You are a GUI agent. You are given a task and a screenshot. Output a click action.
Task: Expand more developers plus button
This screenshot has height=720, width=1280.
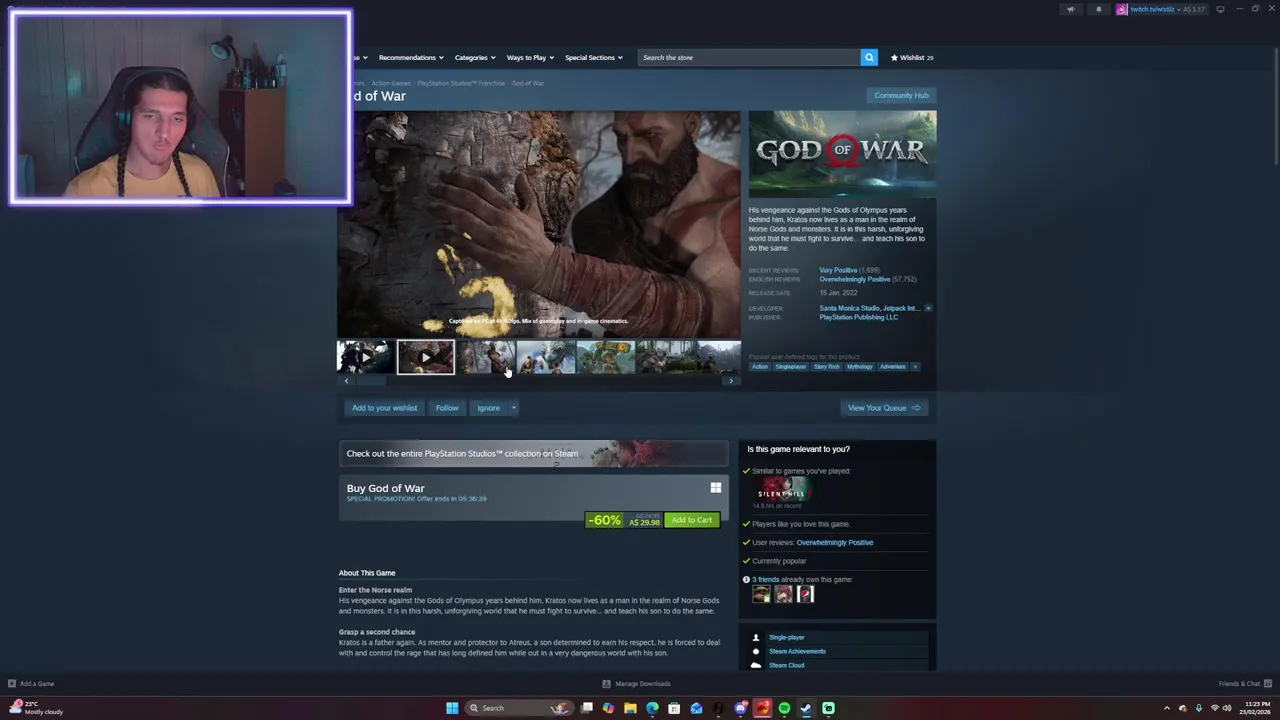coord(928,308)
